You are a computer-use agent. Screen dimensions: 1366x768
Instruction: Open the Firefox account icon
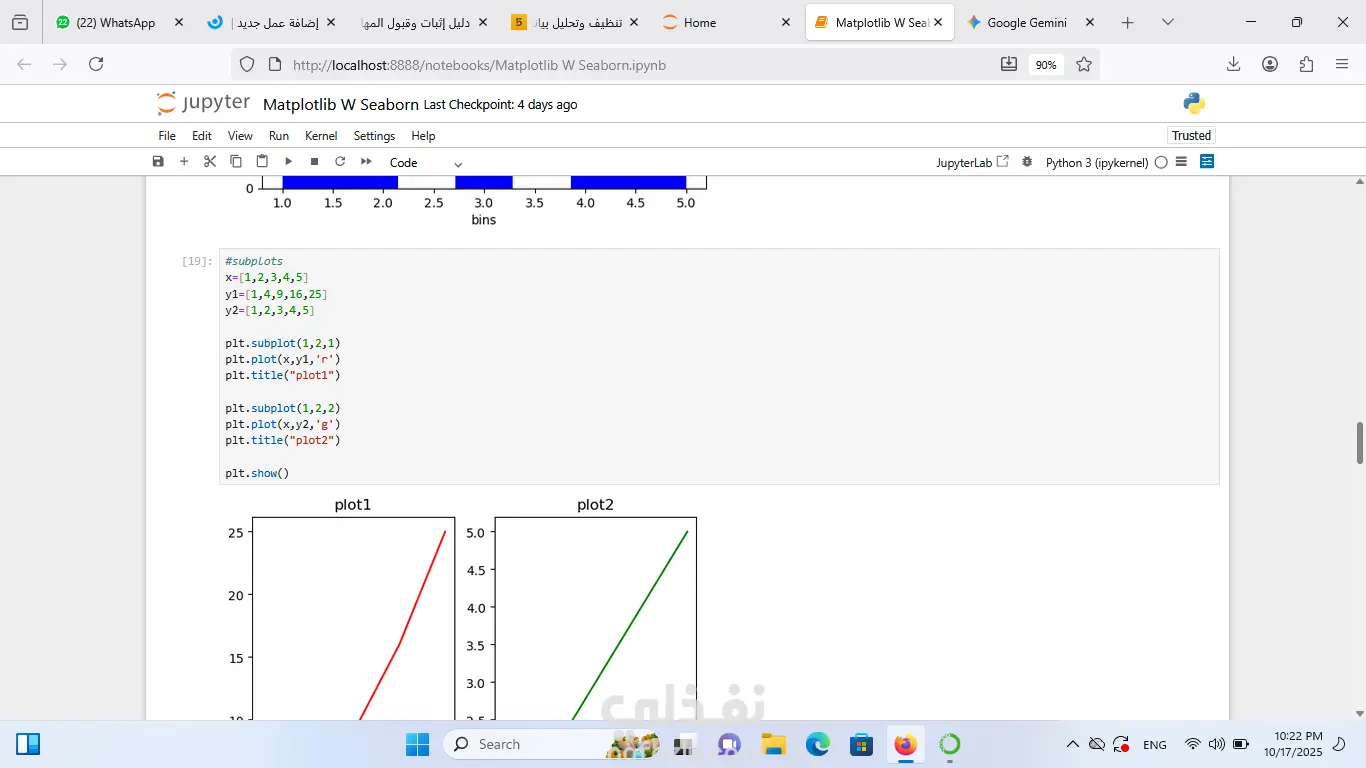pyautogui.click(x=1270, y=64)
